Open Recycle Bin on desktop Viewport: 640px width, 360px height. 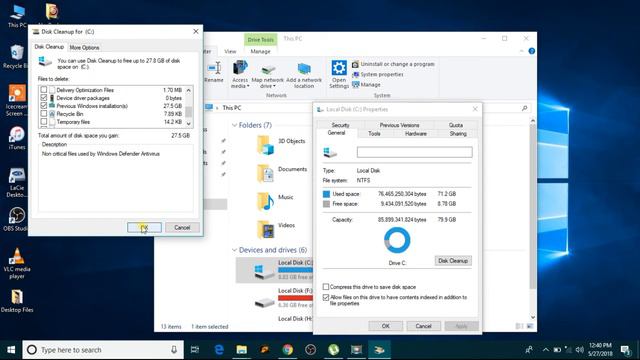click(15, 56)
